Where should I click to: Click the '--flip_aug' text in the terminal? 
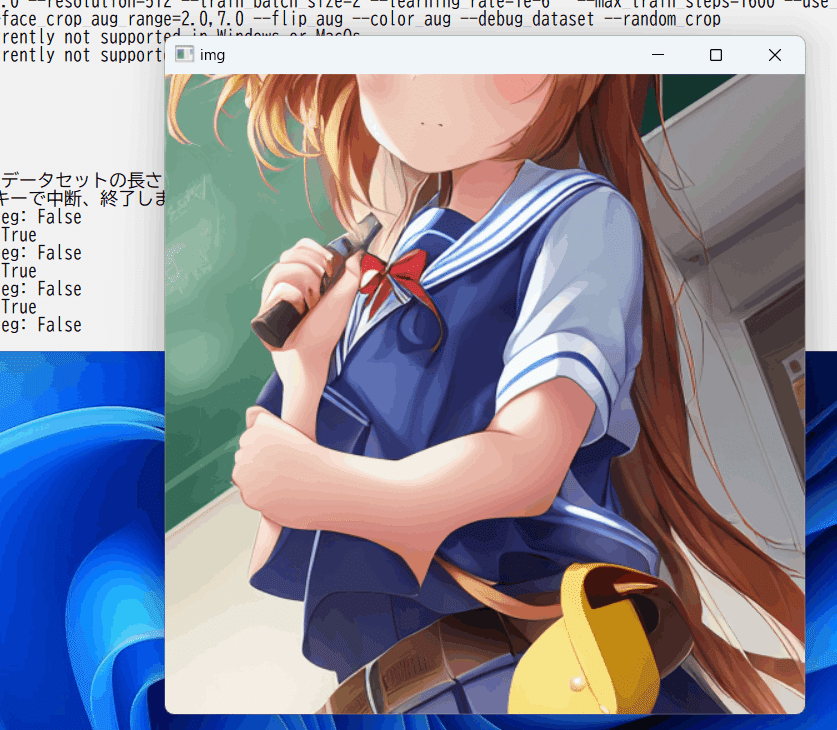tap(298, 20)
